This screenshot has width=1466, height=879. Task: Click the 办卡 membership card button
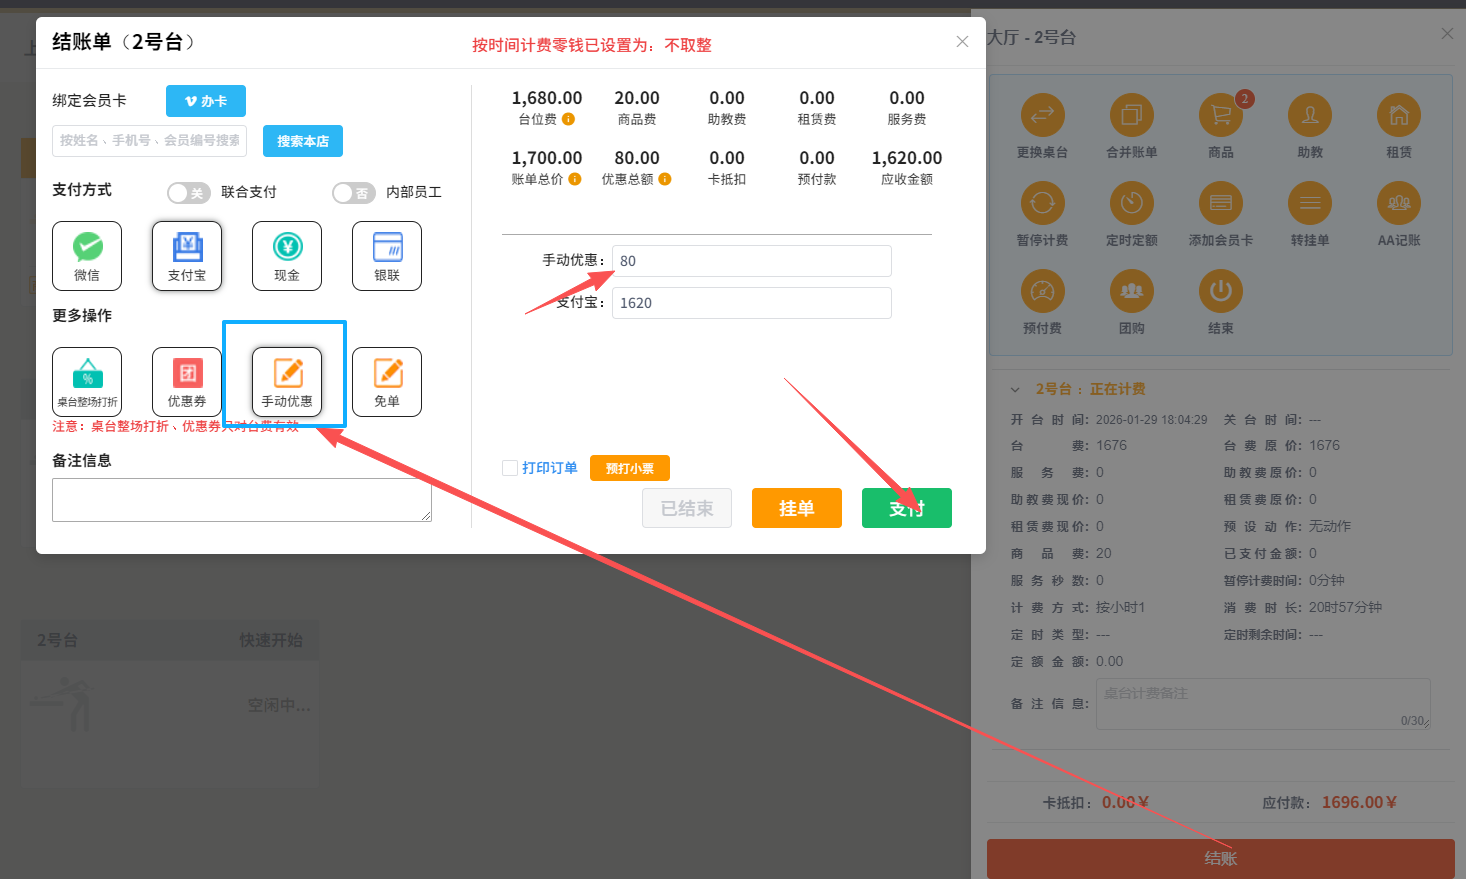coord(205,100)
